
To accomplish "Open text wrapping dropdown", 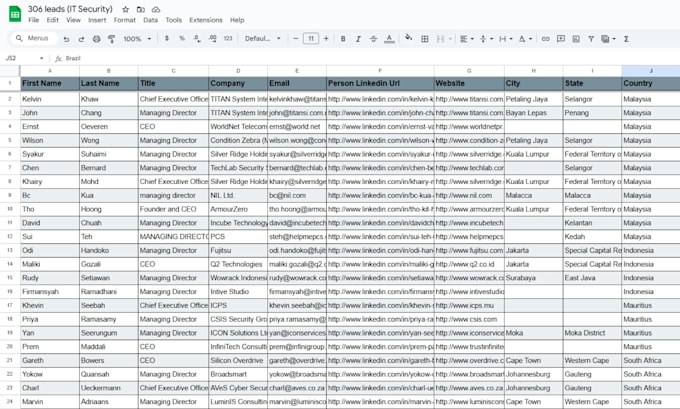I will pyautogui.click(x=506, y=39).
